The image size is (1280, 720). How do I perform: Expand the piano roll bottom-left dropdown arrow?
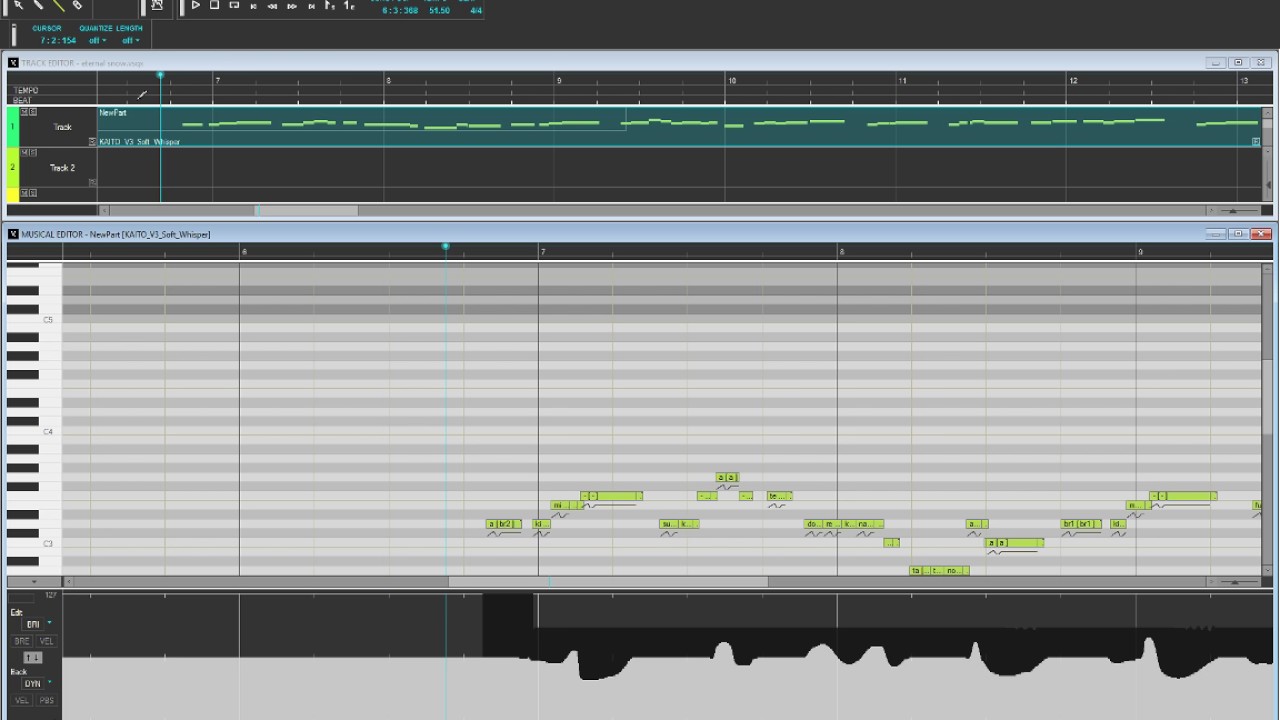coord(34,582)
